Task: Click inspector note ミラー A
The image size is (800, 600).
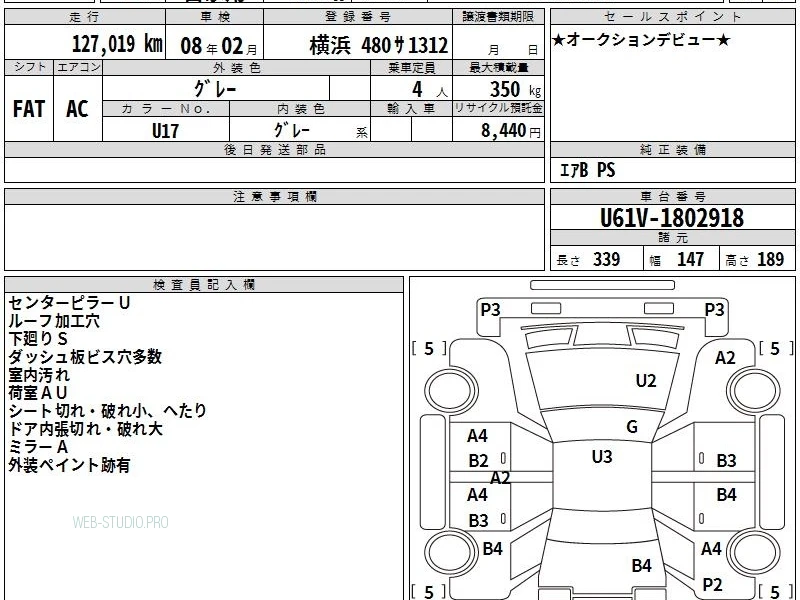Action: pos(38,447)
